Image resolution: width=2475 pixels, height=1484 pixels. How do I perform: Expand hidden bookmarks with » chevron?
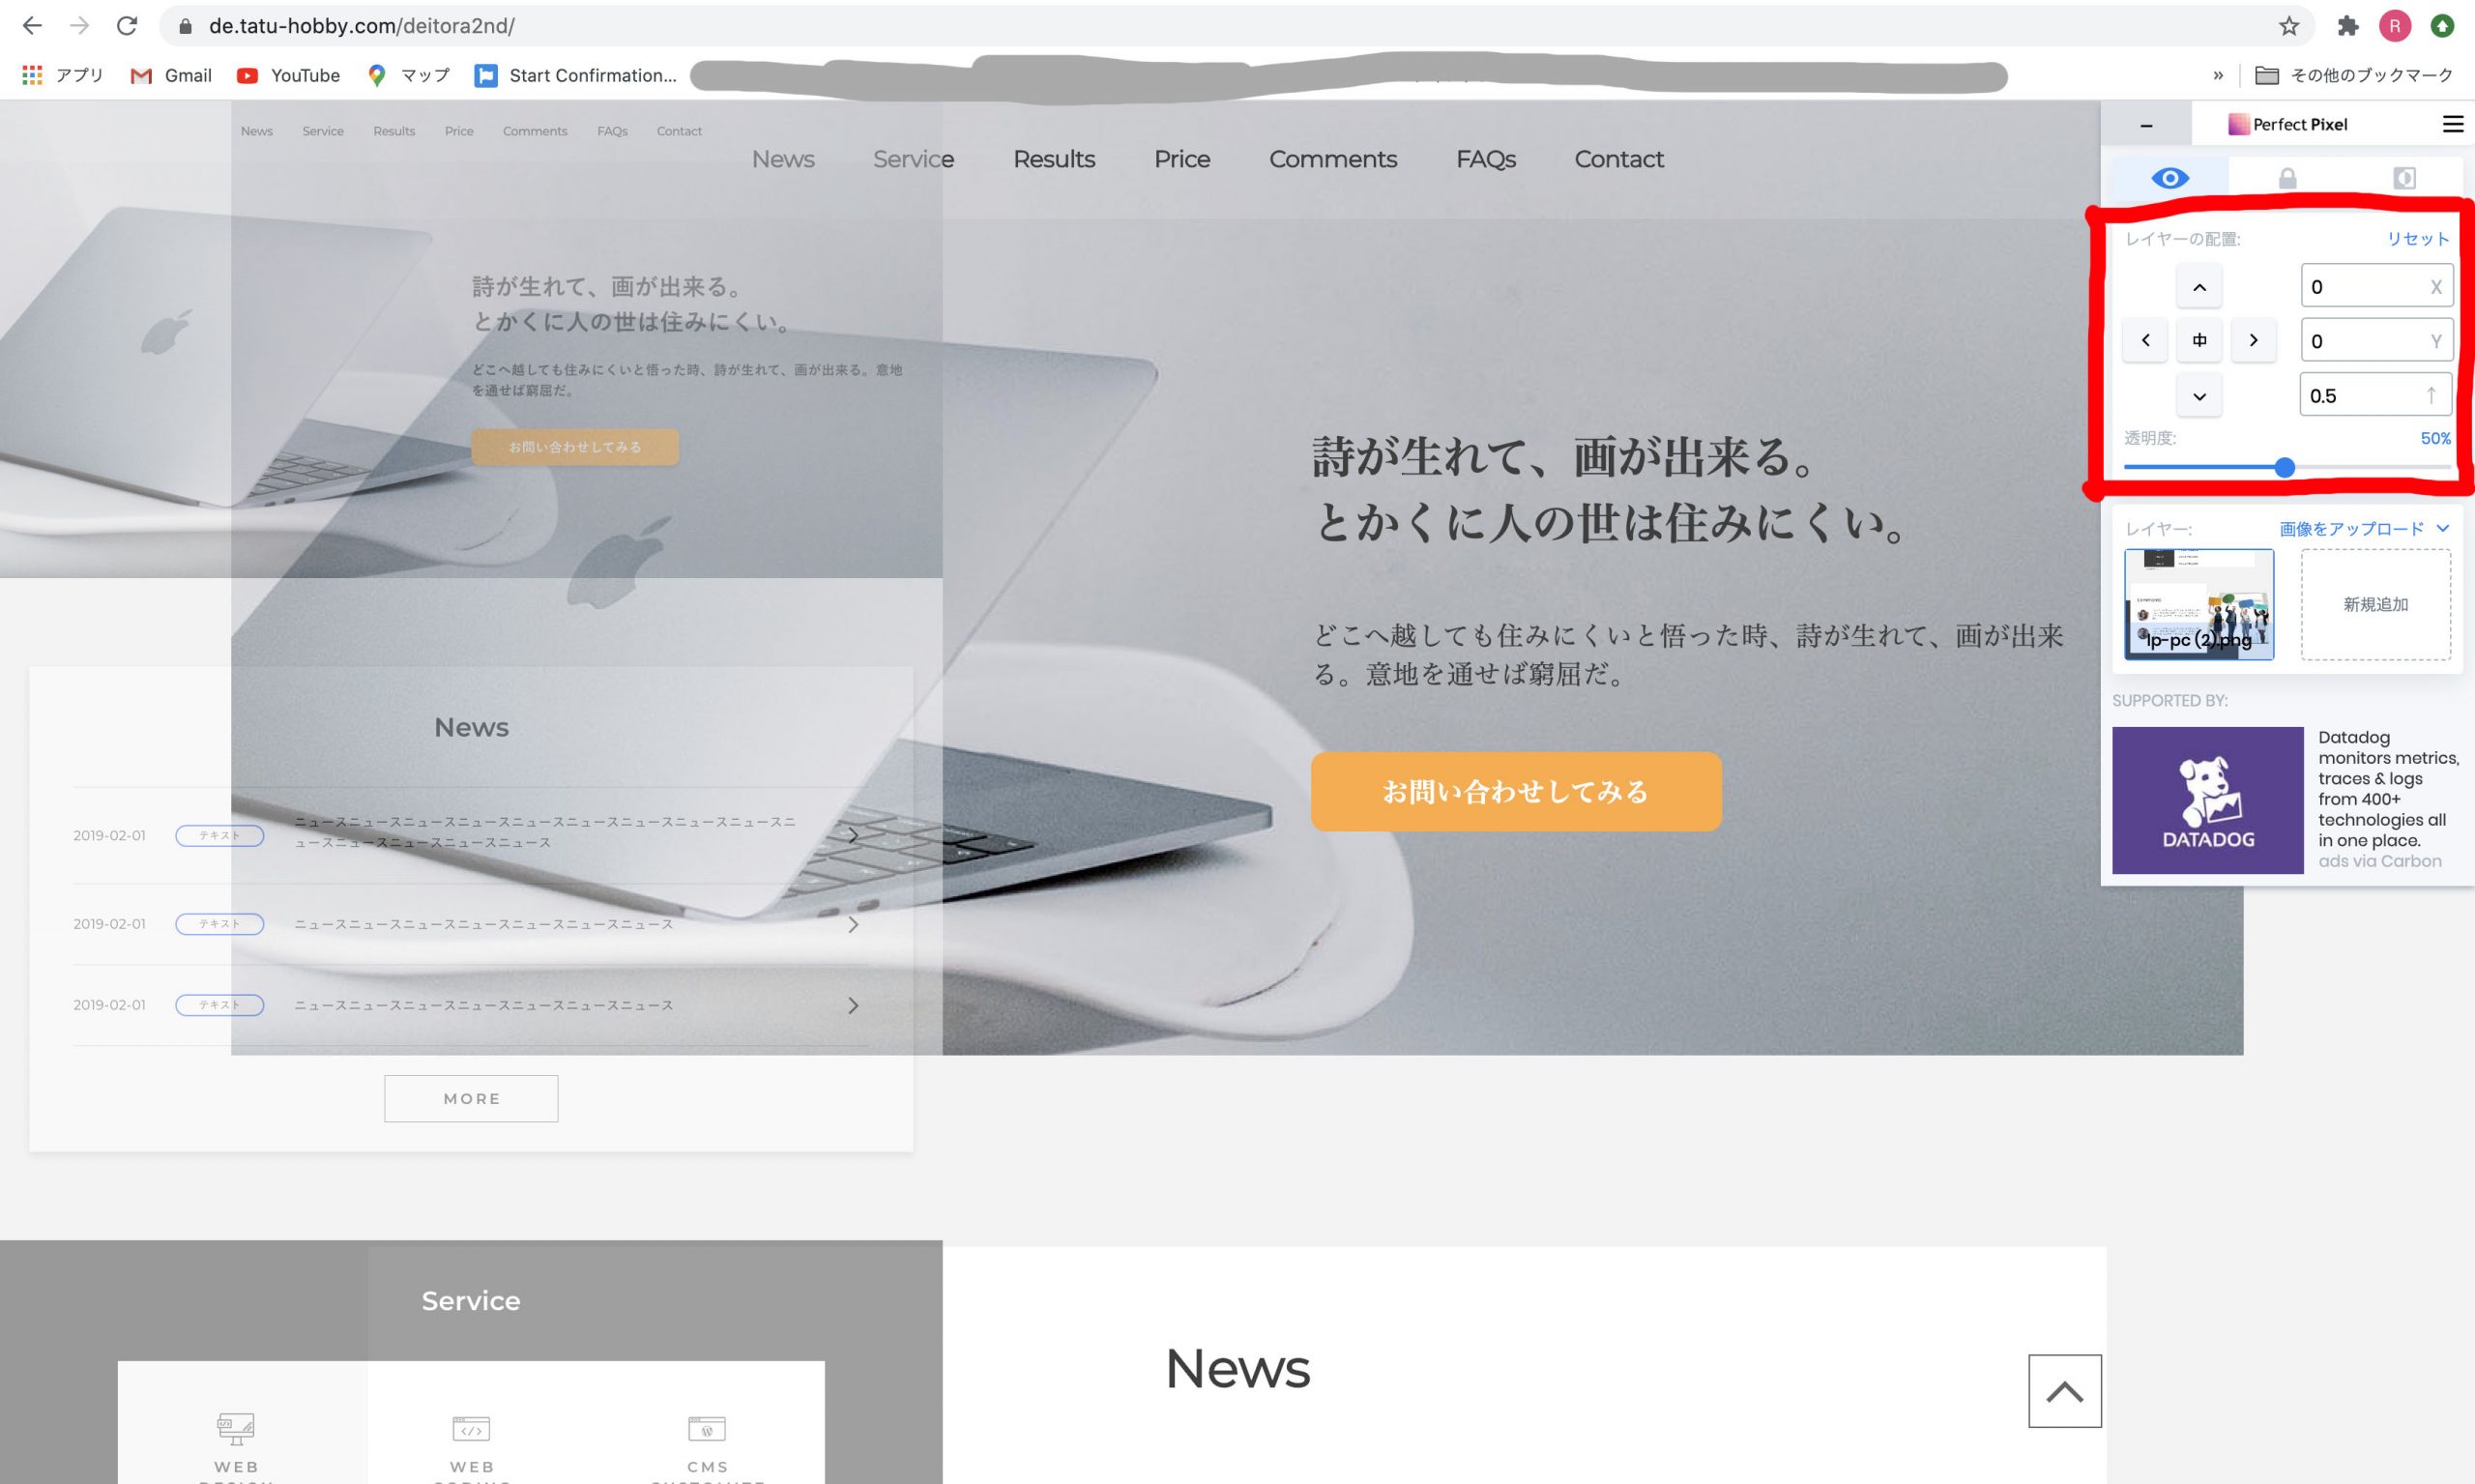2218,75
